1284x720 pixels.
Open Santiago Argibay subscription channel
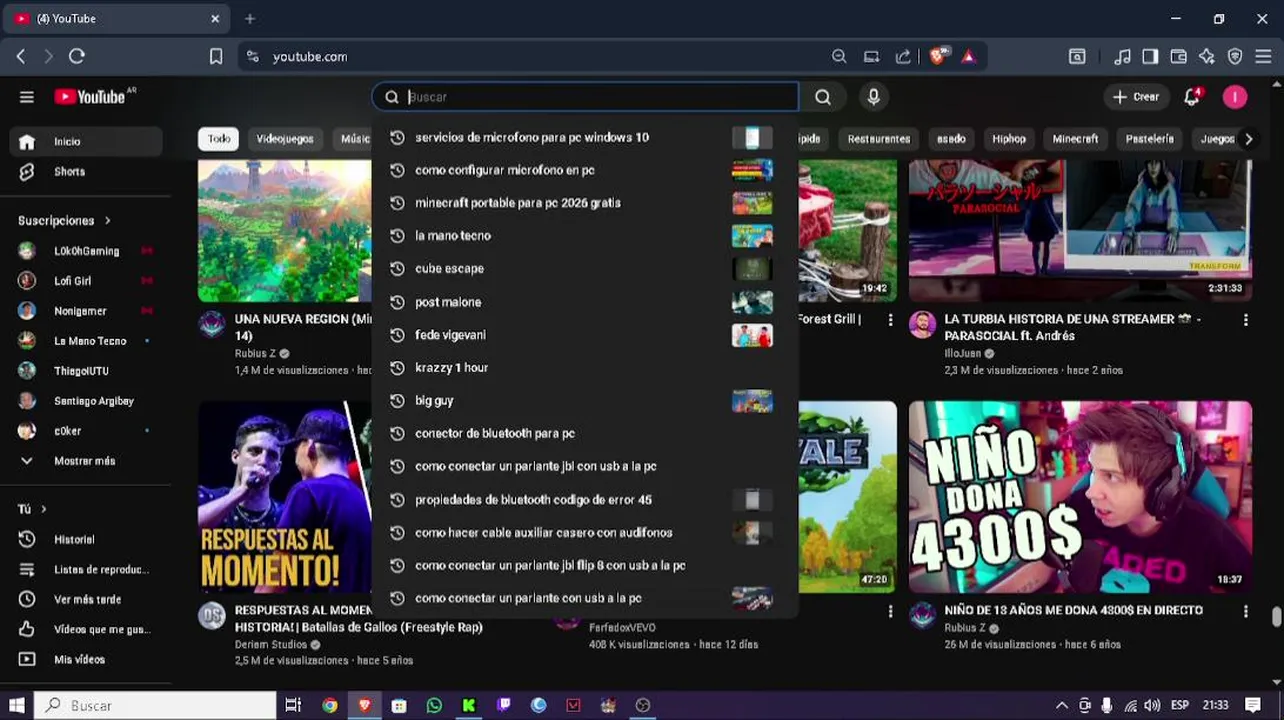pos(86,401)
